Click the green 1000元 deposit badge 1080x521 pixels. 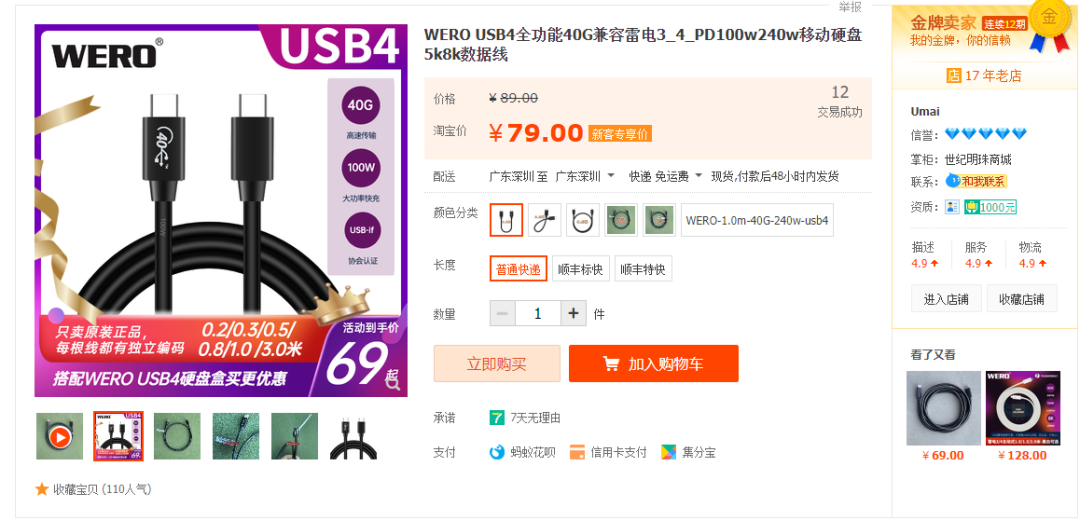[x=990, y=206]
